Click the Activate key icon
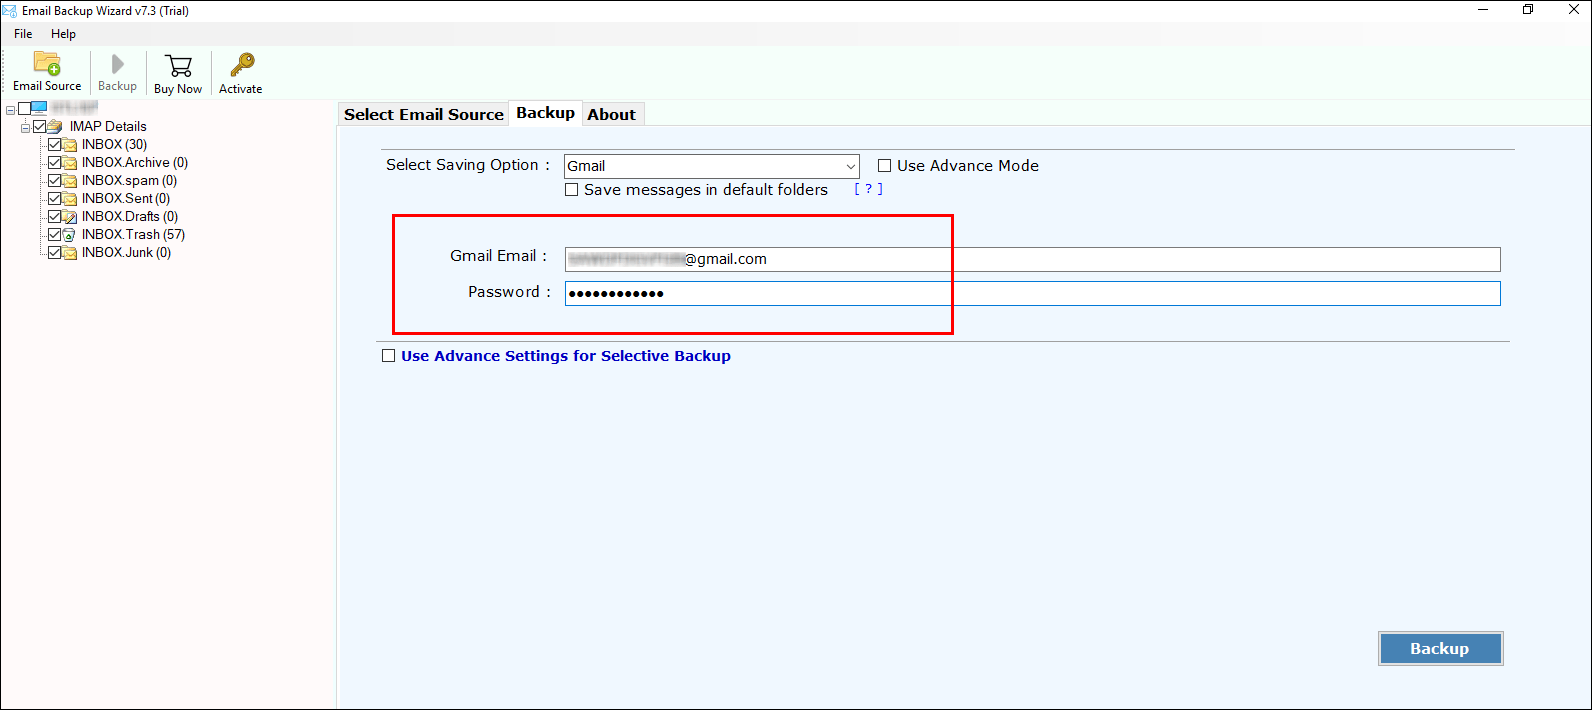Image resolution: width=1592 pixels, height=710 pixels. click(x=242, y=66)
